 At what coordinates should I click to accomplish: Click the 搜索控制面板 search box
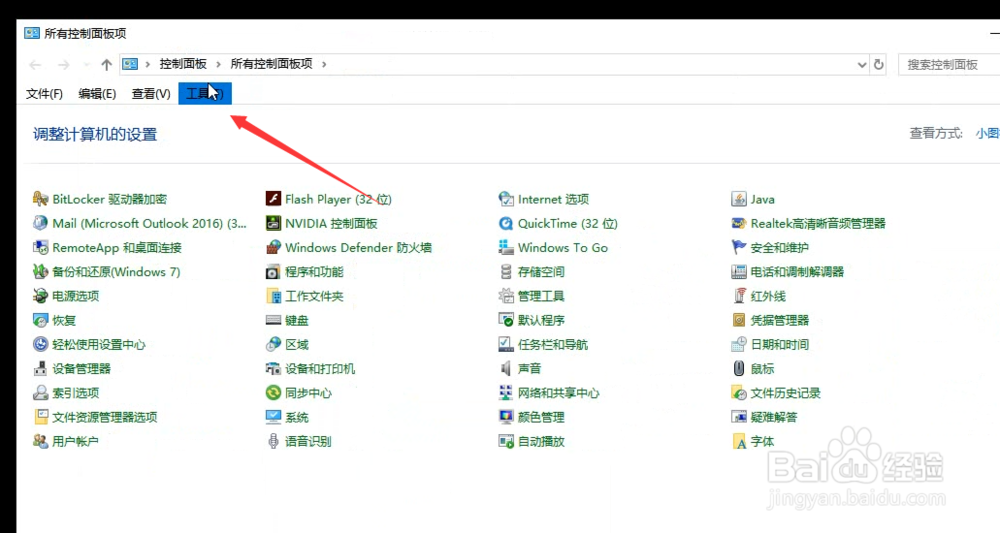coord(949,64)
